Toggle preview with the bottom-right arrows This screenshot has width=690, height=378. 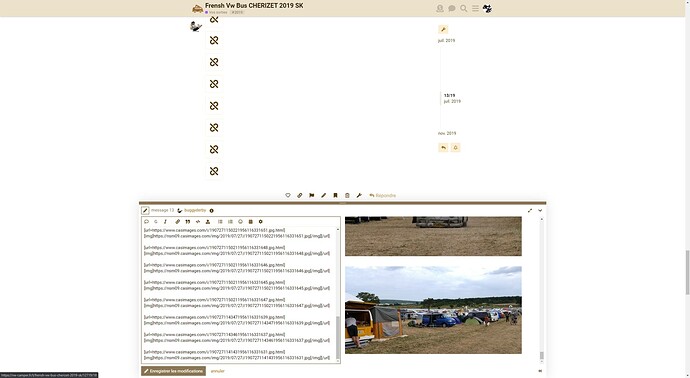point(540,371)
